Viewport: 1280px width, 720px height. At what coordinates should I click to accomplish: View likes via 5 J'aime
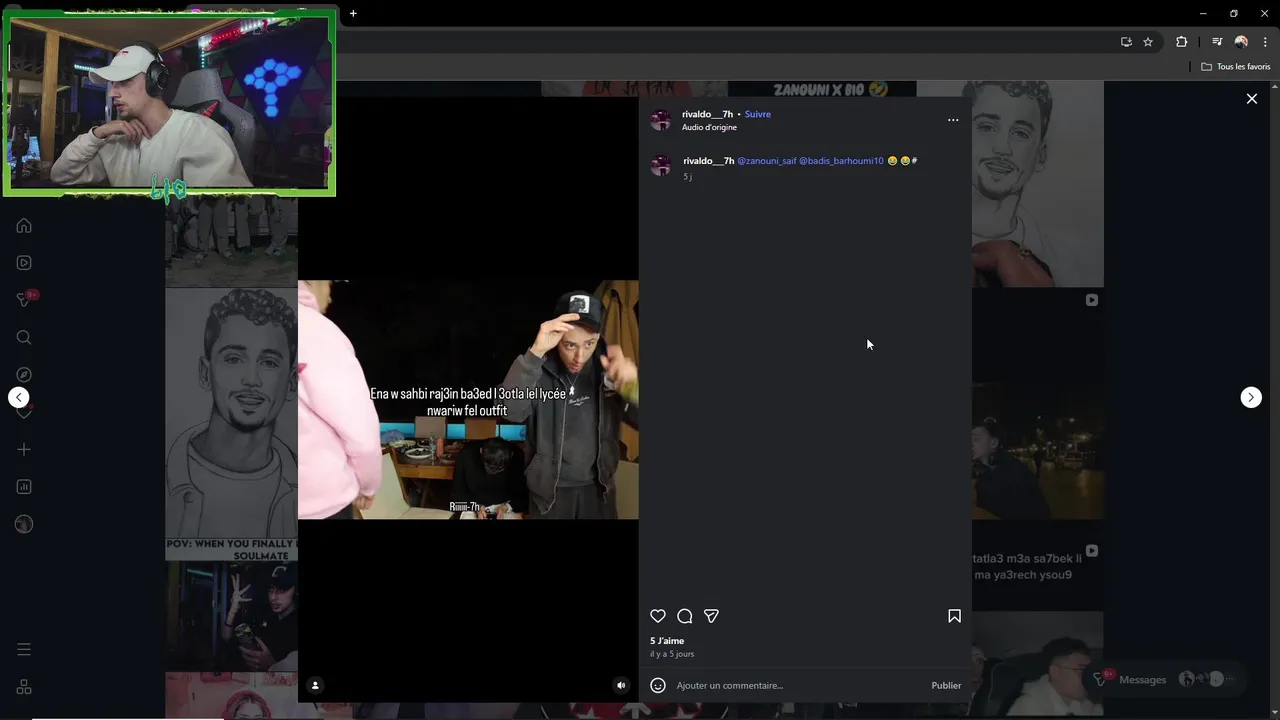[x=667, y=641]
